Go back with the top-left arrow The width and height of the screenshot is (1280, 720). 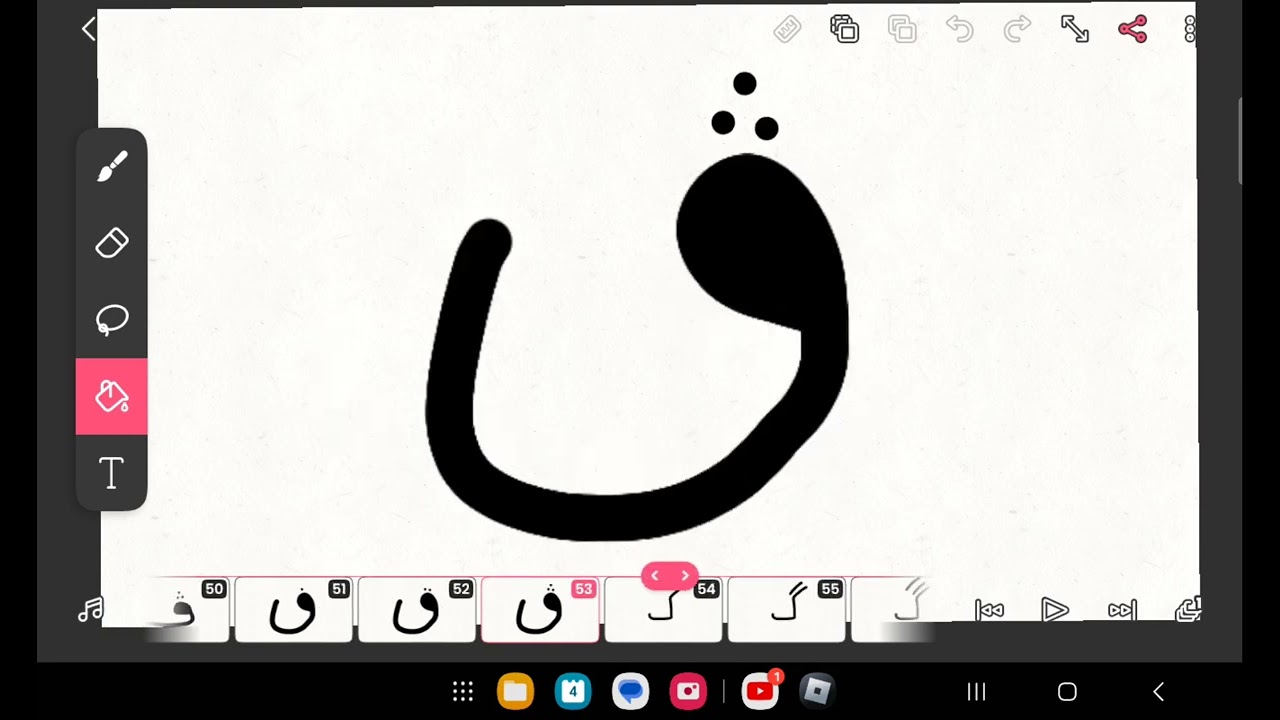tap(88, 29)
